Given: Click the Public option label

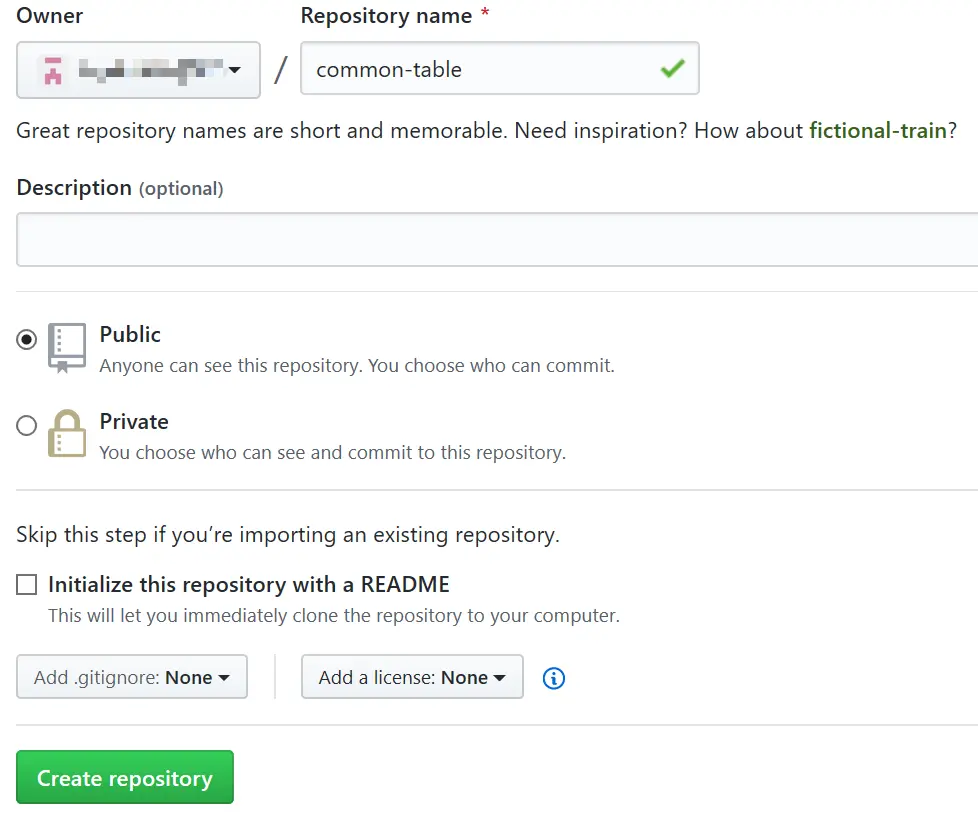Looking at the screenshot, I should tap(130, 334).
